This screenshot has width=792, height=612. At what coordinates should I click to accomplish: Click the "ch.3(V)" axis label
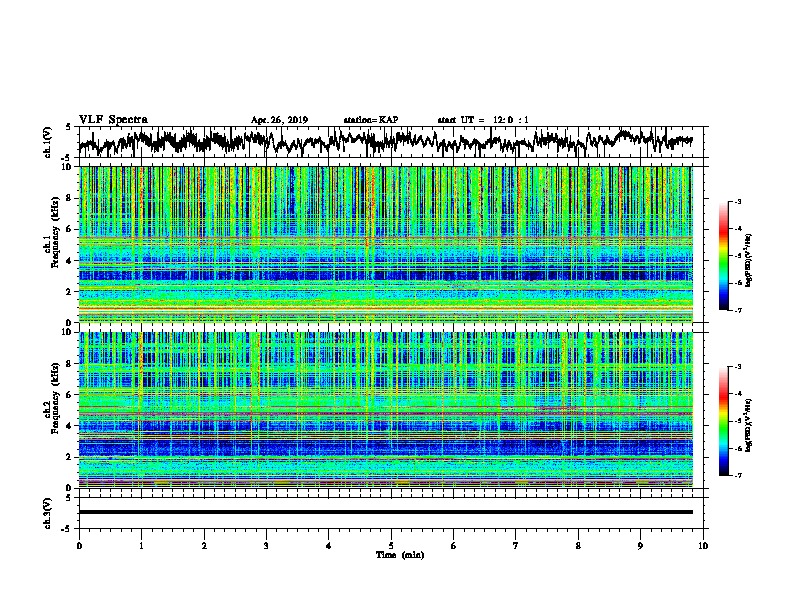click(48, 514)
